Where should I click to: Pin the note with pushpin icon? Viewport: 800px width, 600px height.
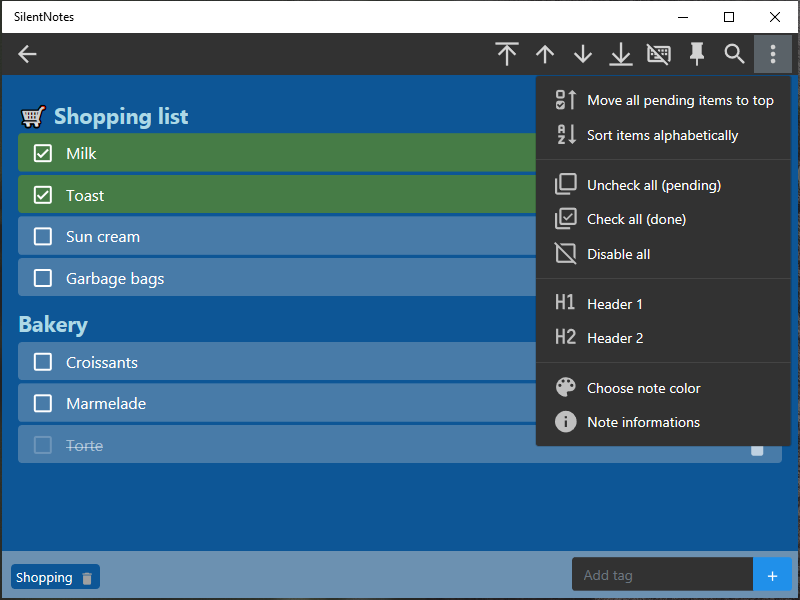697,54
